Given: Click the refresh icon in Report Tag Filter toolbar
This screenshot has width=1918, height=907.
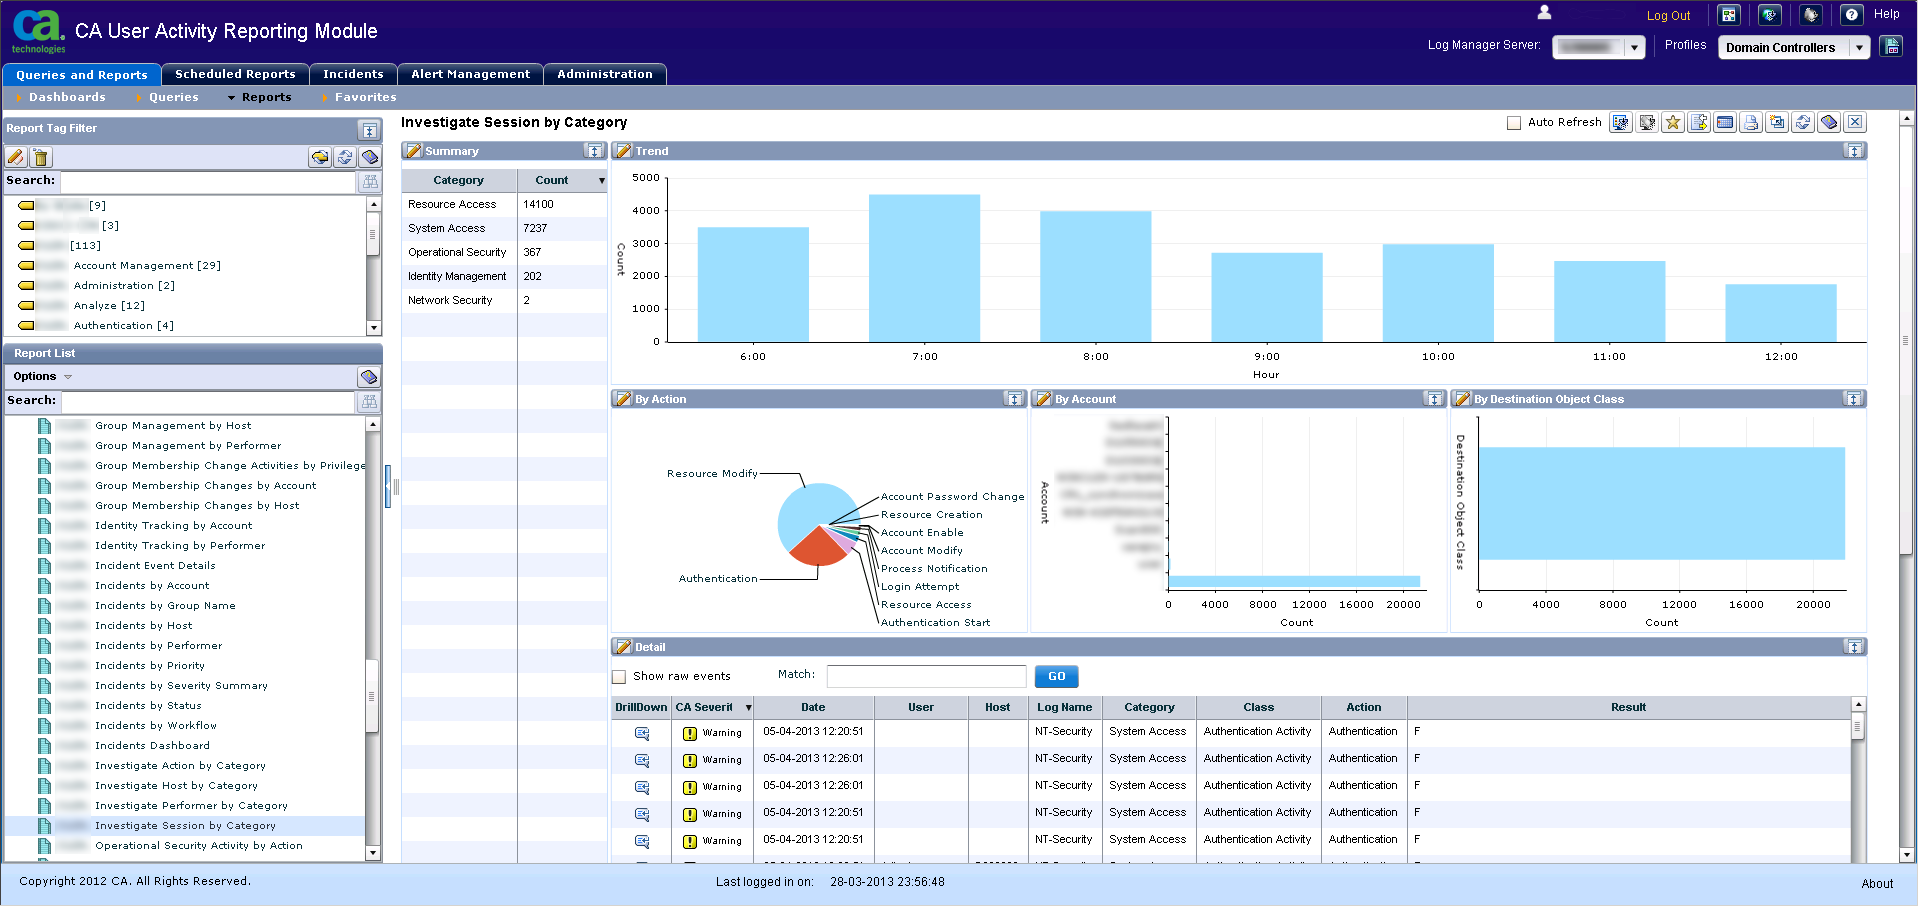Looking at the screenshot, I should tap(345, 157).
